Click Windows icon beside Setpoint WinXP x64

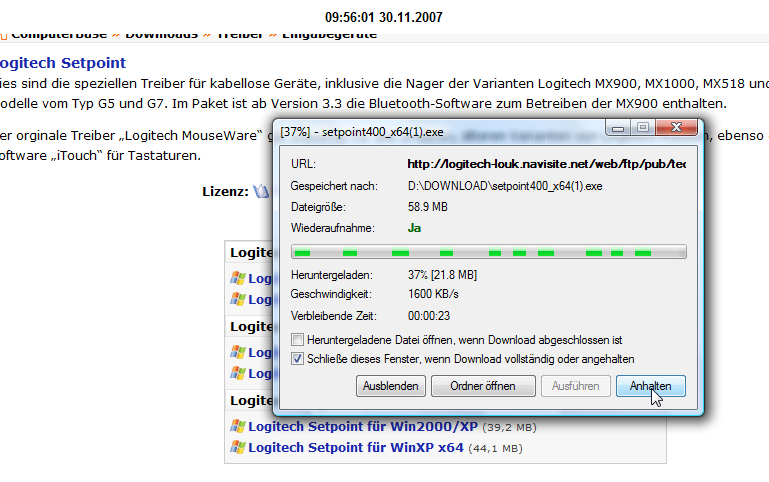click(238, 447)
